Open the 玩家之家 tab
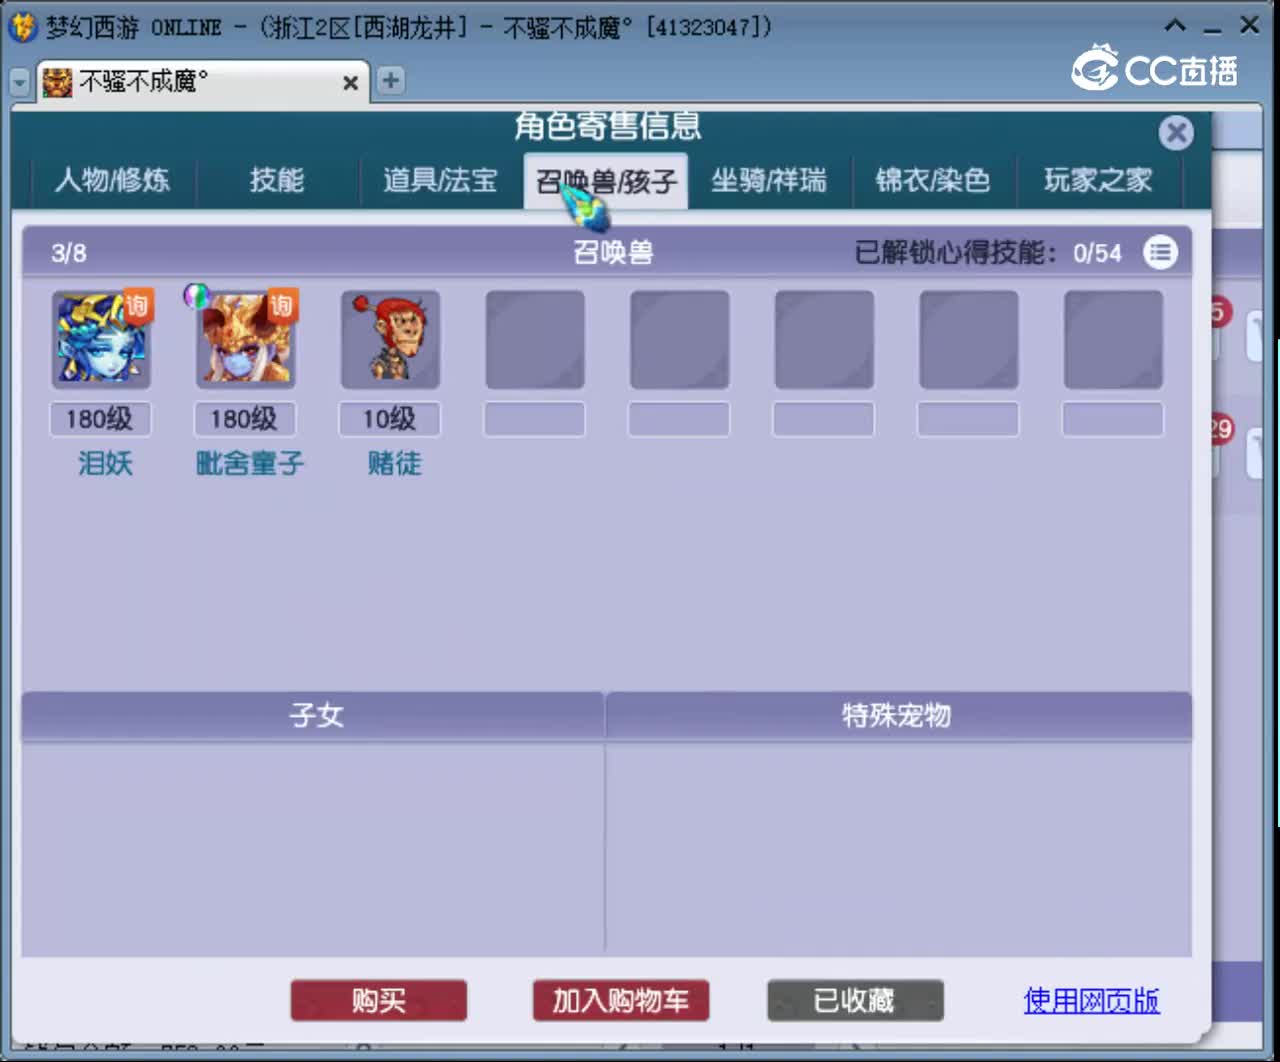 pyautogui.click(x=1098, y=180)
